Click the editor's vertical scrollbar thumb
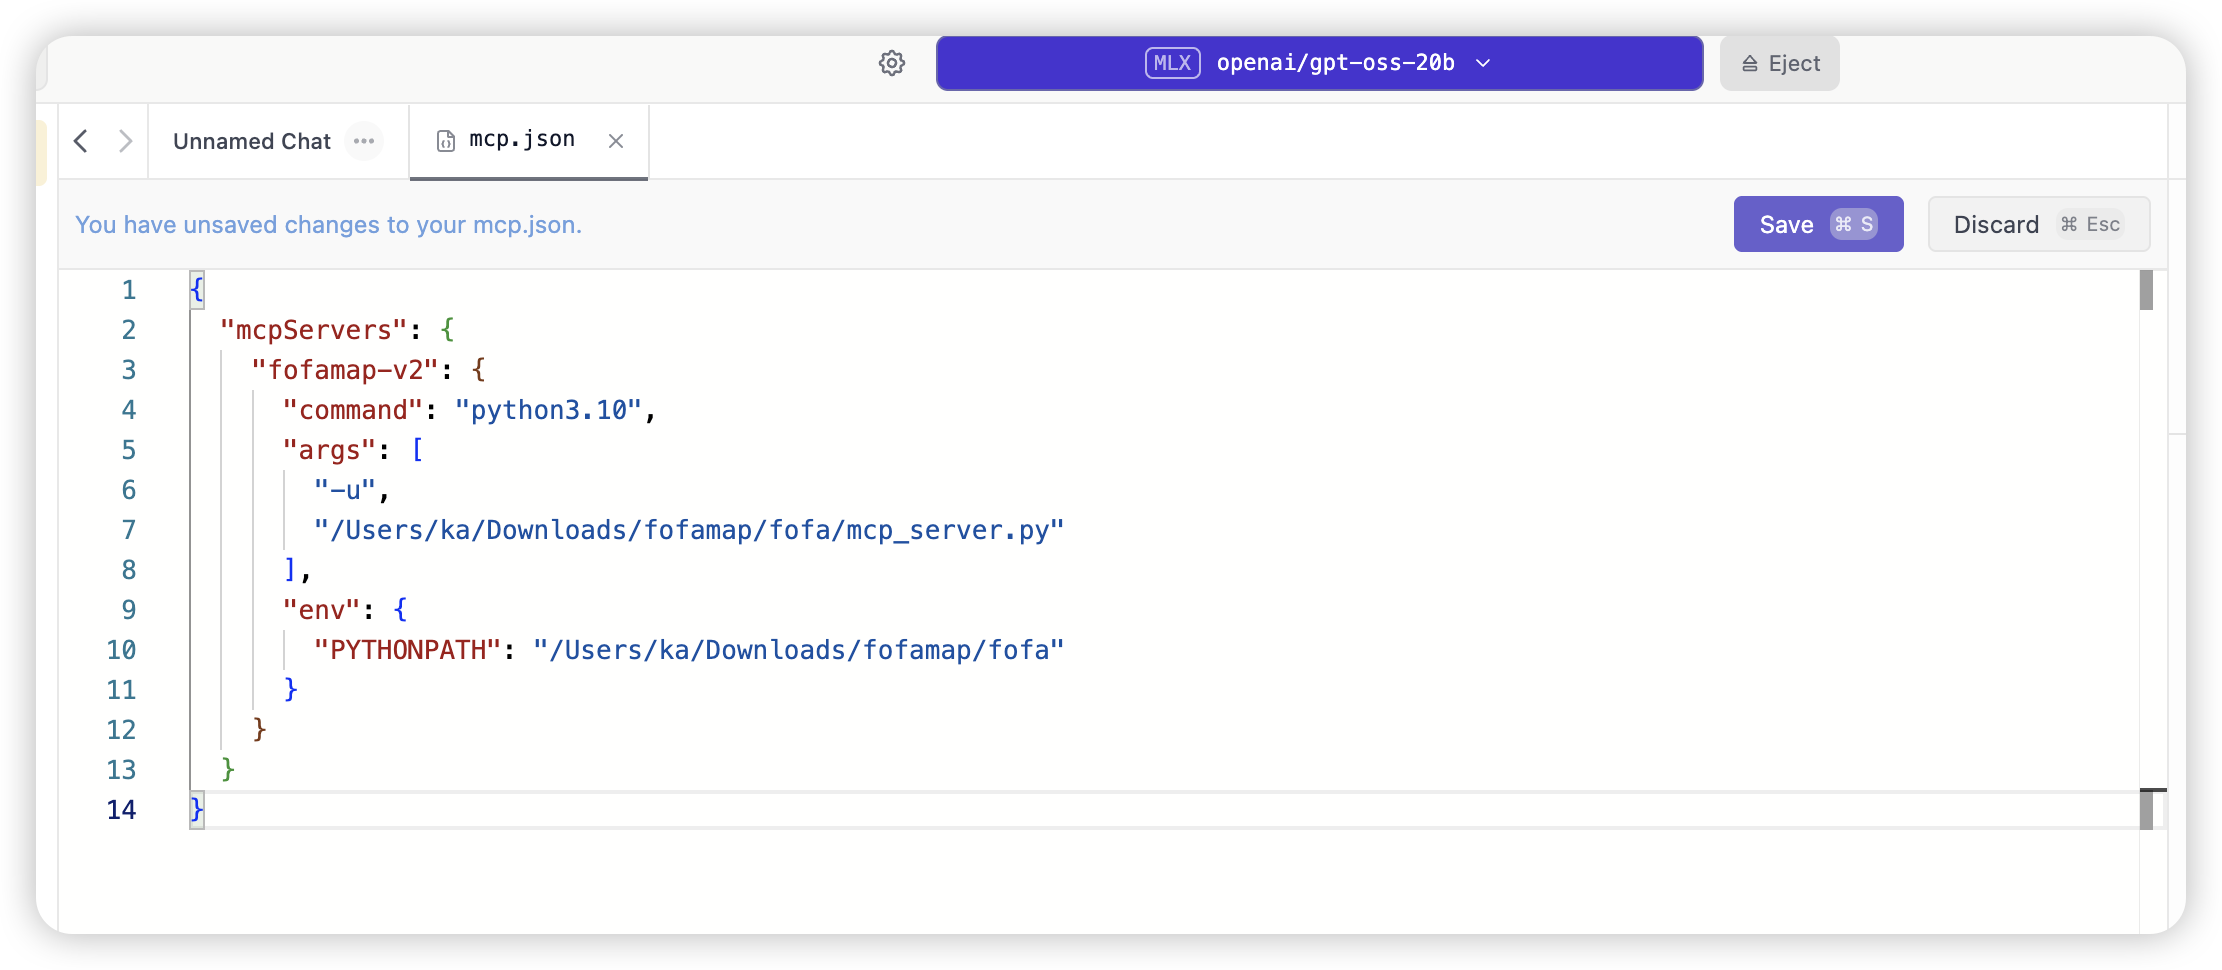The height and width of the screenshot is (970, 2222). click(2146, 291)
